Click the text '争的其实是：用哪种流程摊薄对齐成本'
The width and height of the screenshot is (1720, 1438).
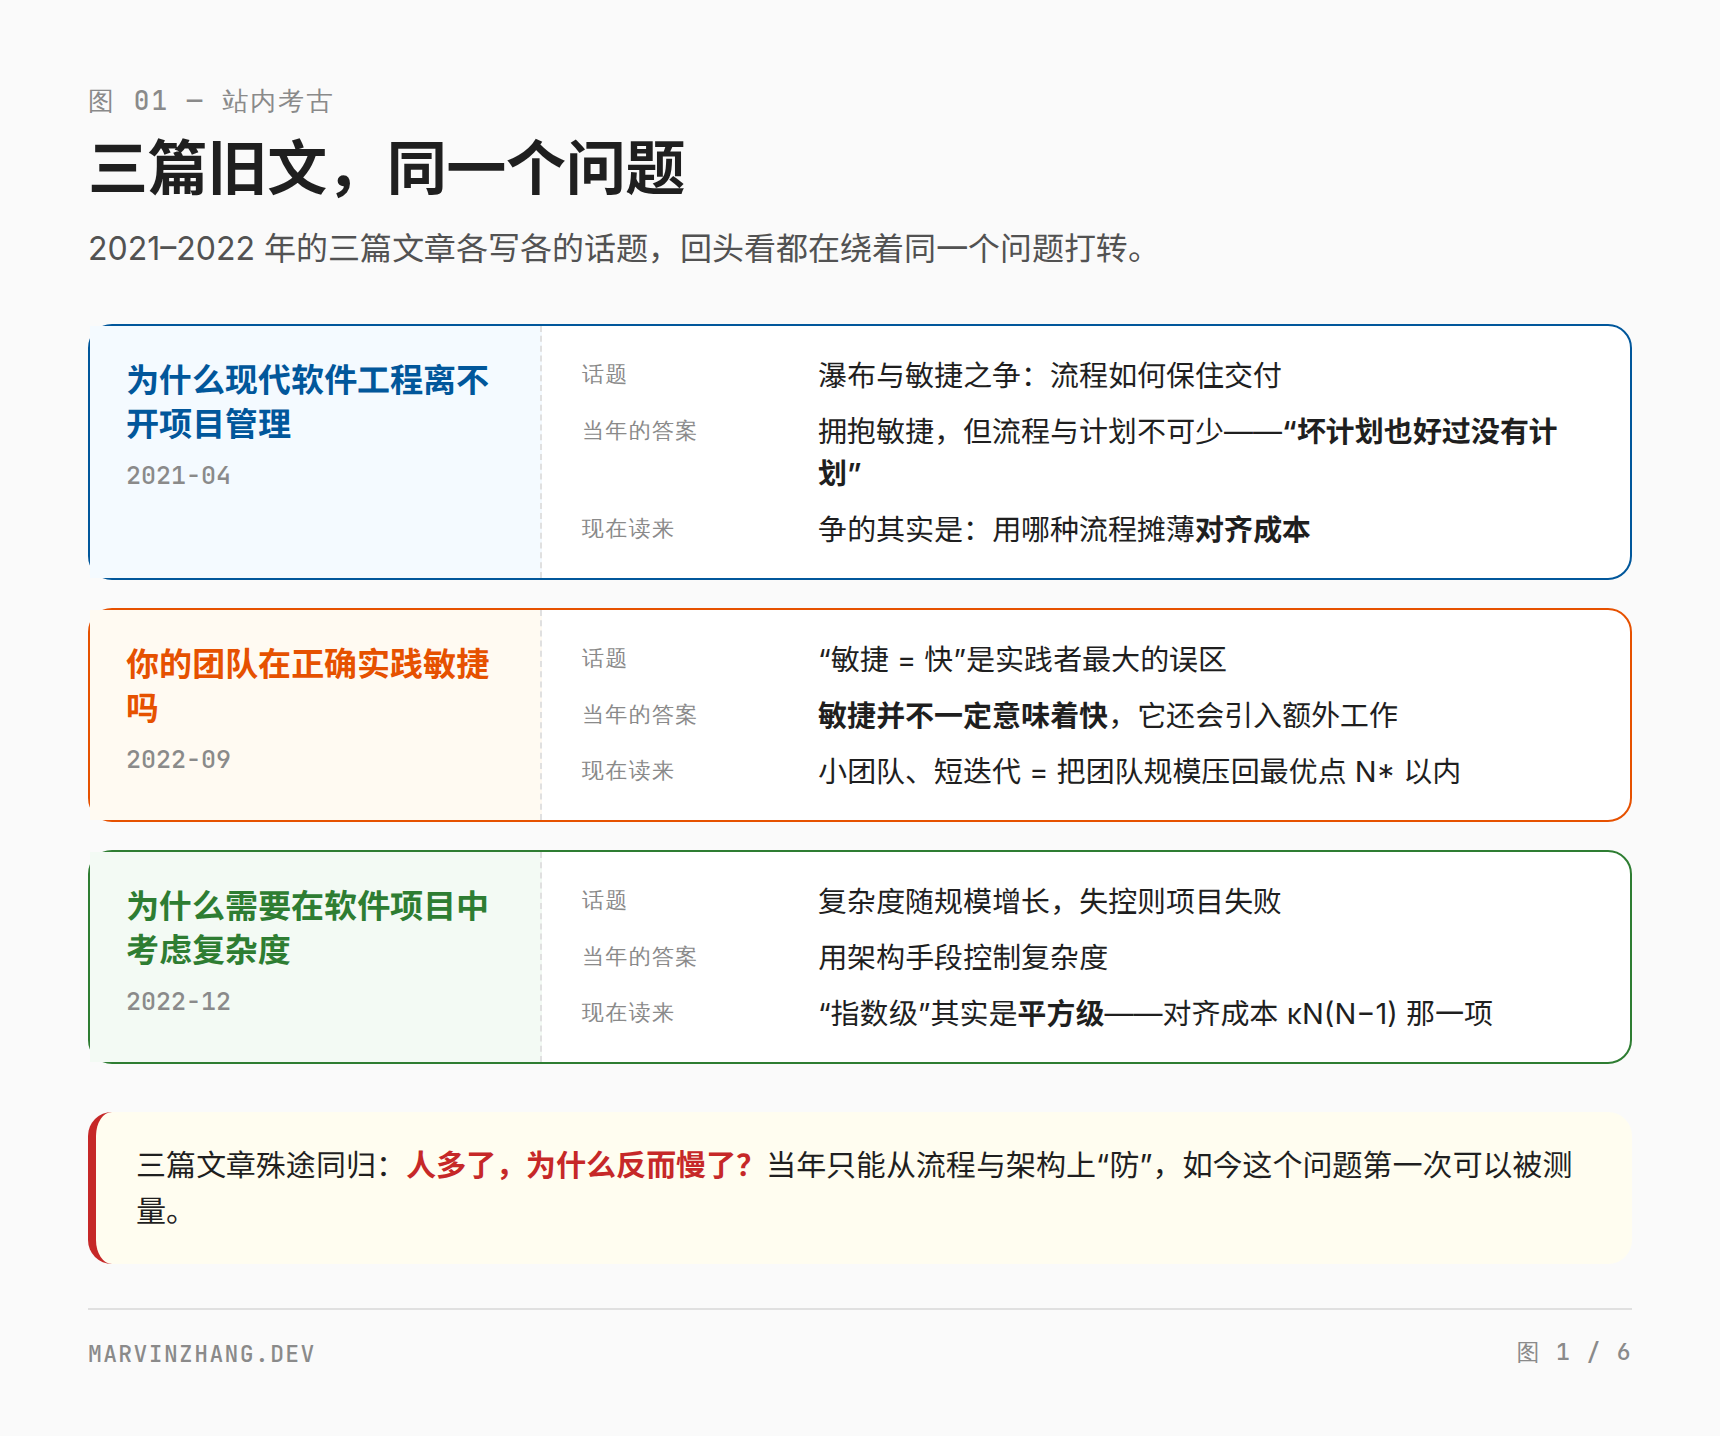pos(1064,530)
